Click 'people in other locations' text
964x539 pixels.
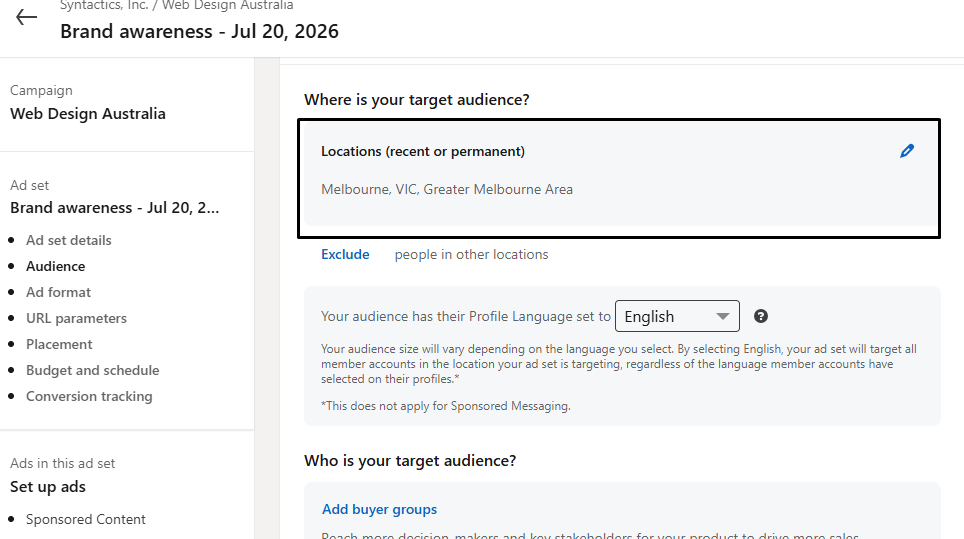coord(472,254)
